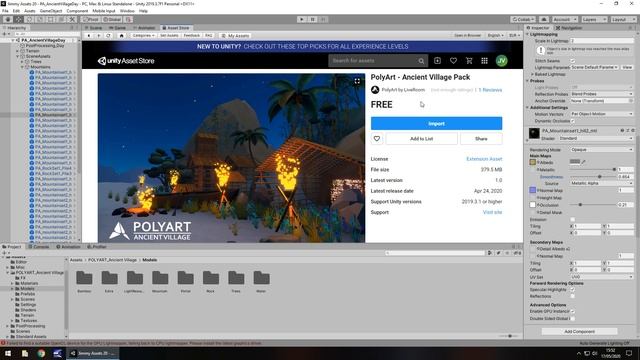Open the Account dropdown
This screenshot has width=640, height=360.
564,19
